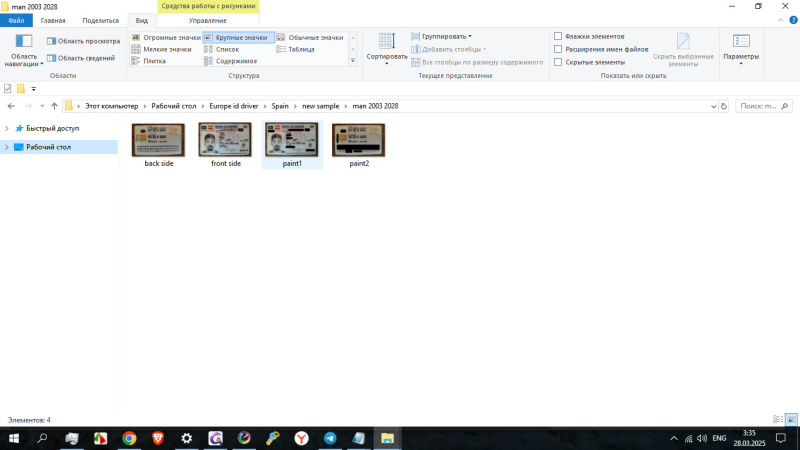This screenshot has height=450, width=800.
Task: Open the Главная ribbon tab
Action: click(x=53, y=20)
